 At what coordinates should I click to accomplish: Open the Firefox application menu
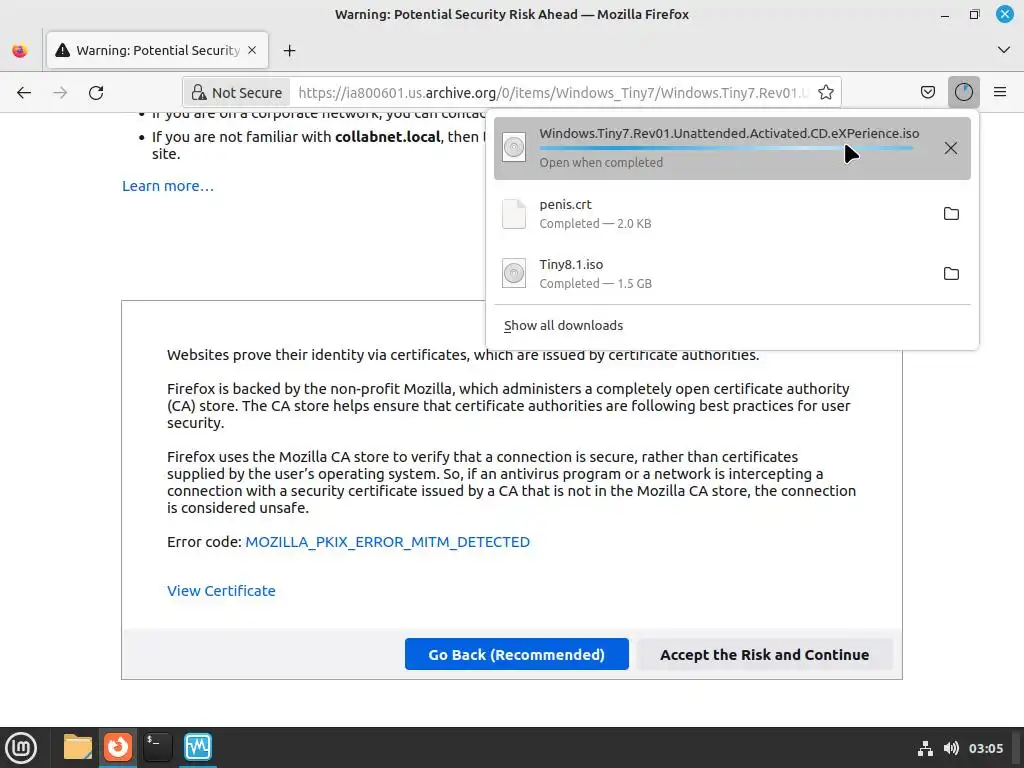[1000, 92]
